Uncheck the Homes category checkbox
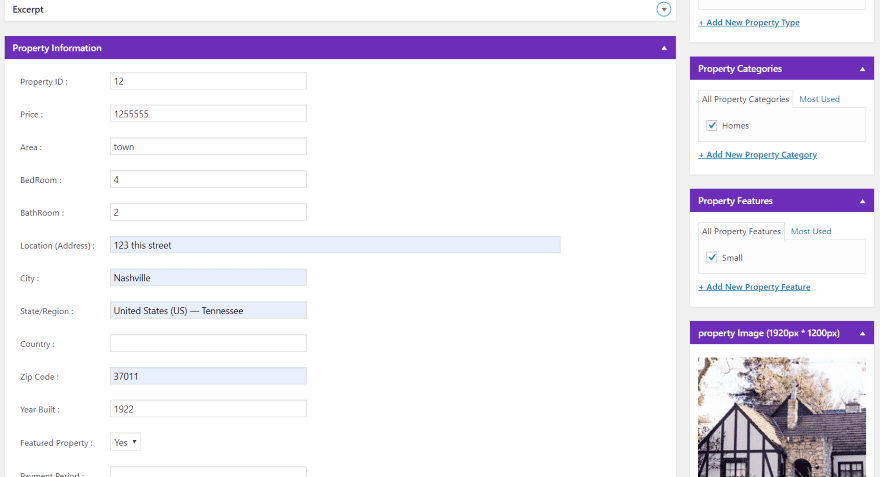 pyautogui.click(x=712, y=125)
